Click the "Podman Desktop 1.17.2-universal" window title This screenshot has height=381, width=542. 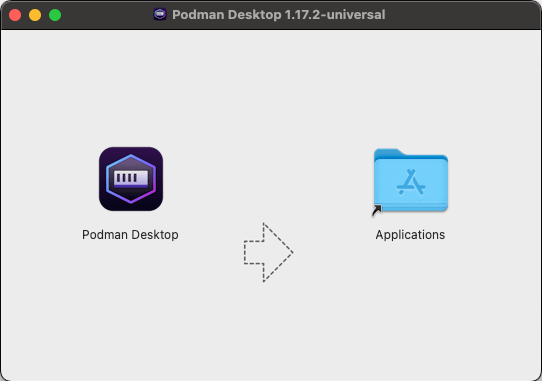coord(279,15)
